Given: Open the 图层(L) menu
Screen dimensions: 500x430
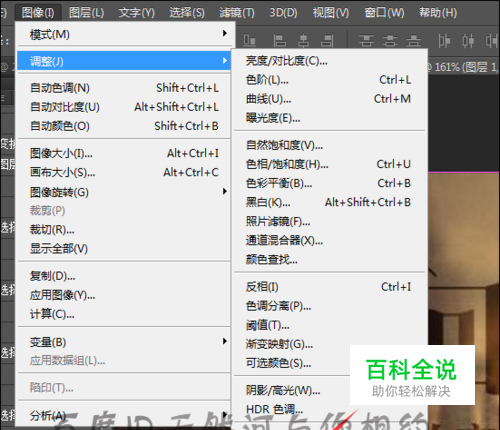Looking at the screenshot, I should (86, 13).
